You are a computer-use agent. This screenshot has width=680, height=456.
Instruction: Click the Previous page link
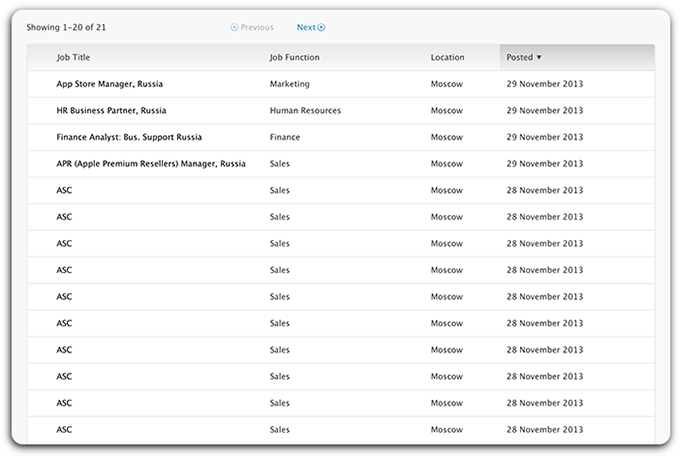256,28
